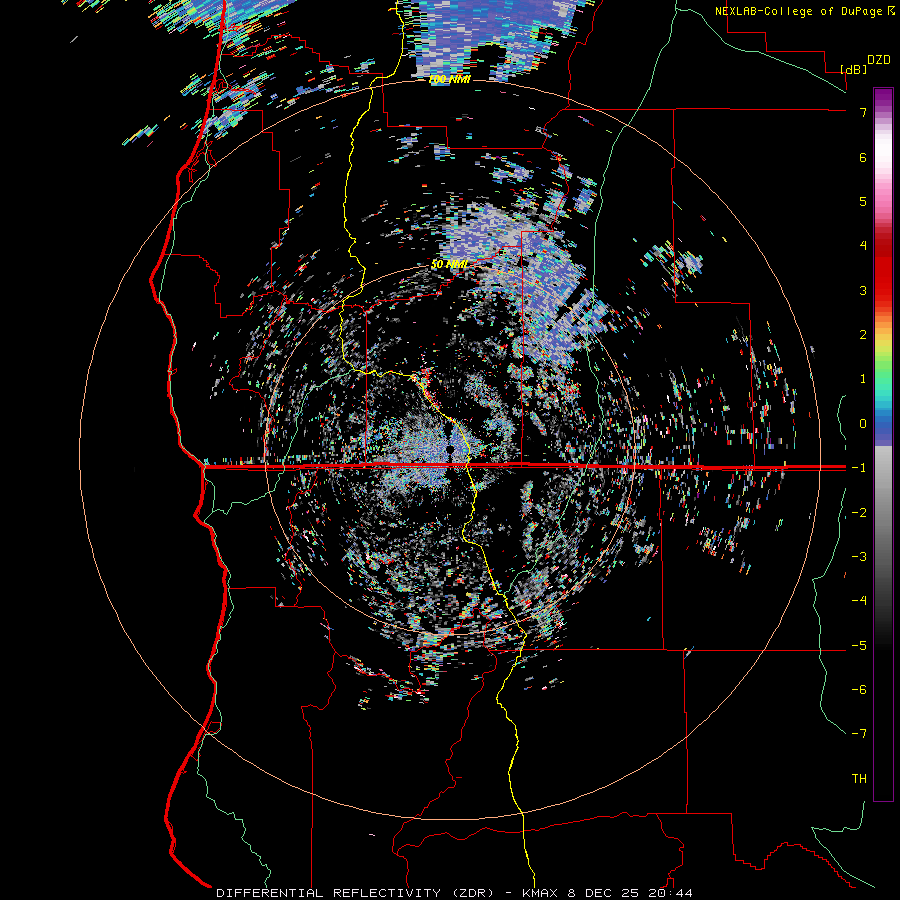Screen dimensions: 900x900
Task: Click the ZDR color scale bar
Action: point(883,444)
